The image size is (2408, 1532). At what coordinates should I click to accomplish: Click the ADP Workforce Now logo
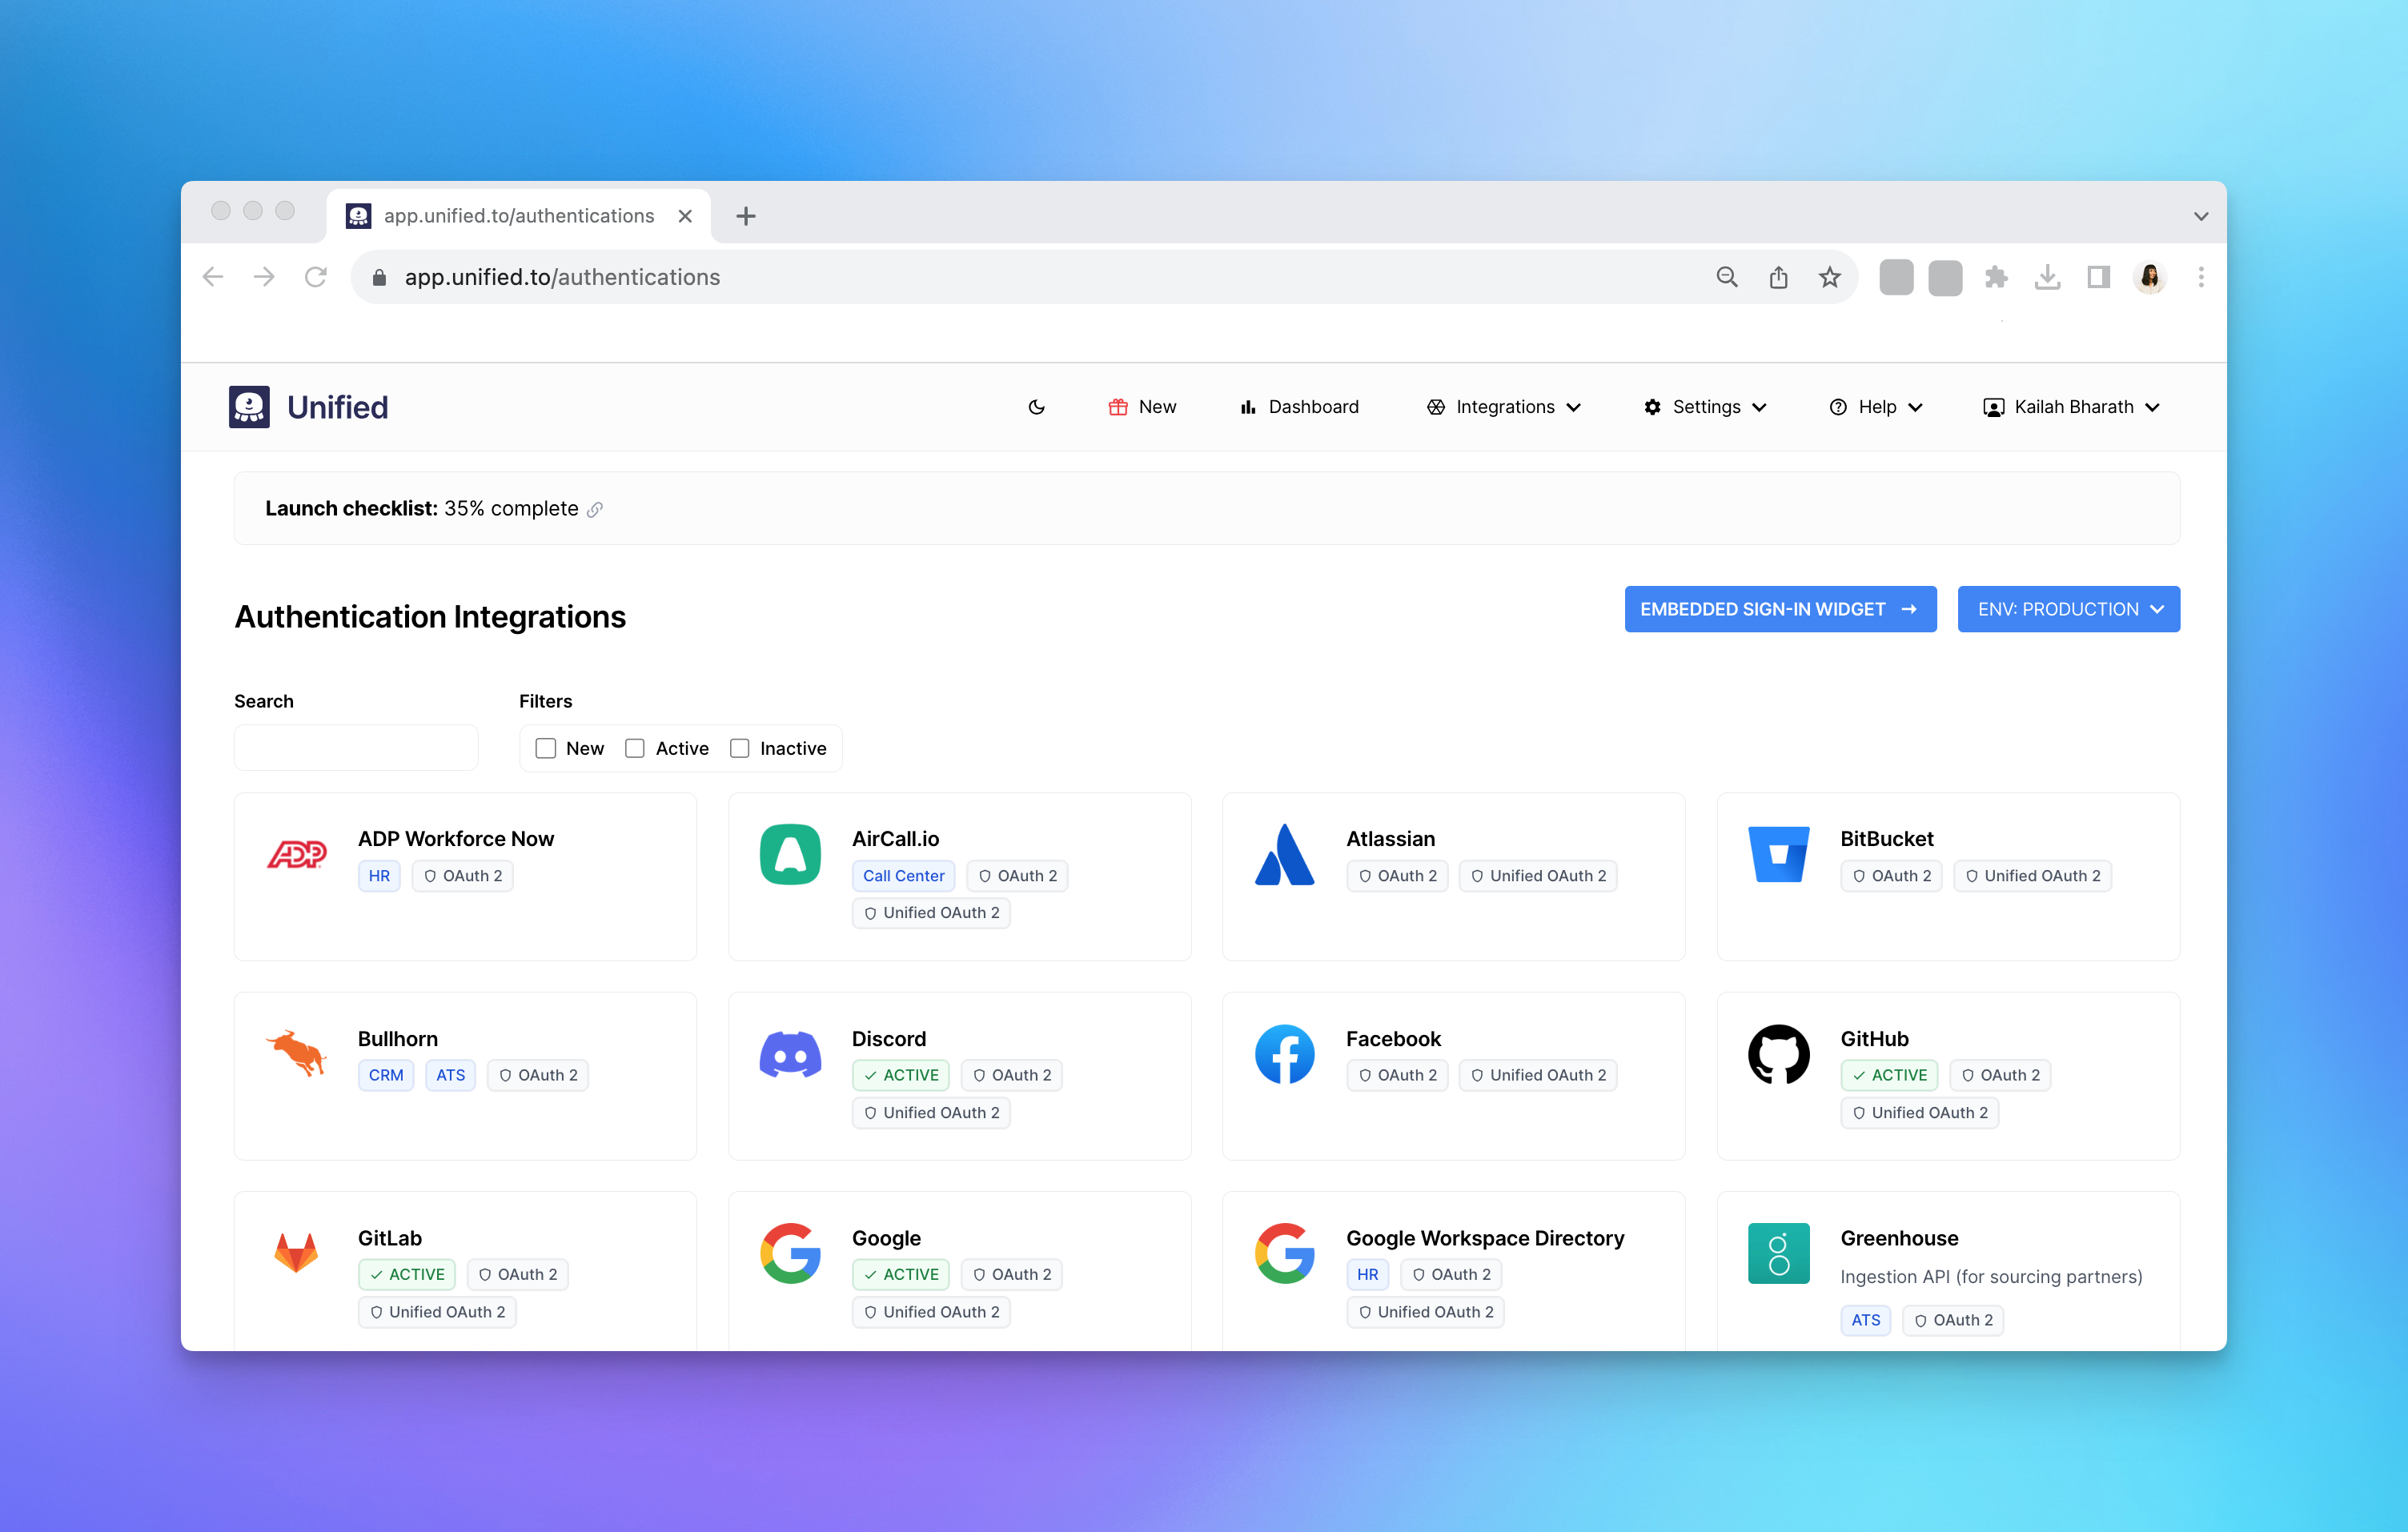(x=297, y=854)
